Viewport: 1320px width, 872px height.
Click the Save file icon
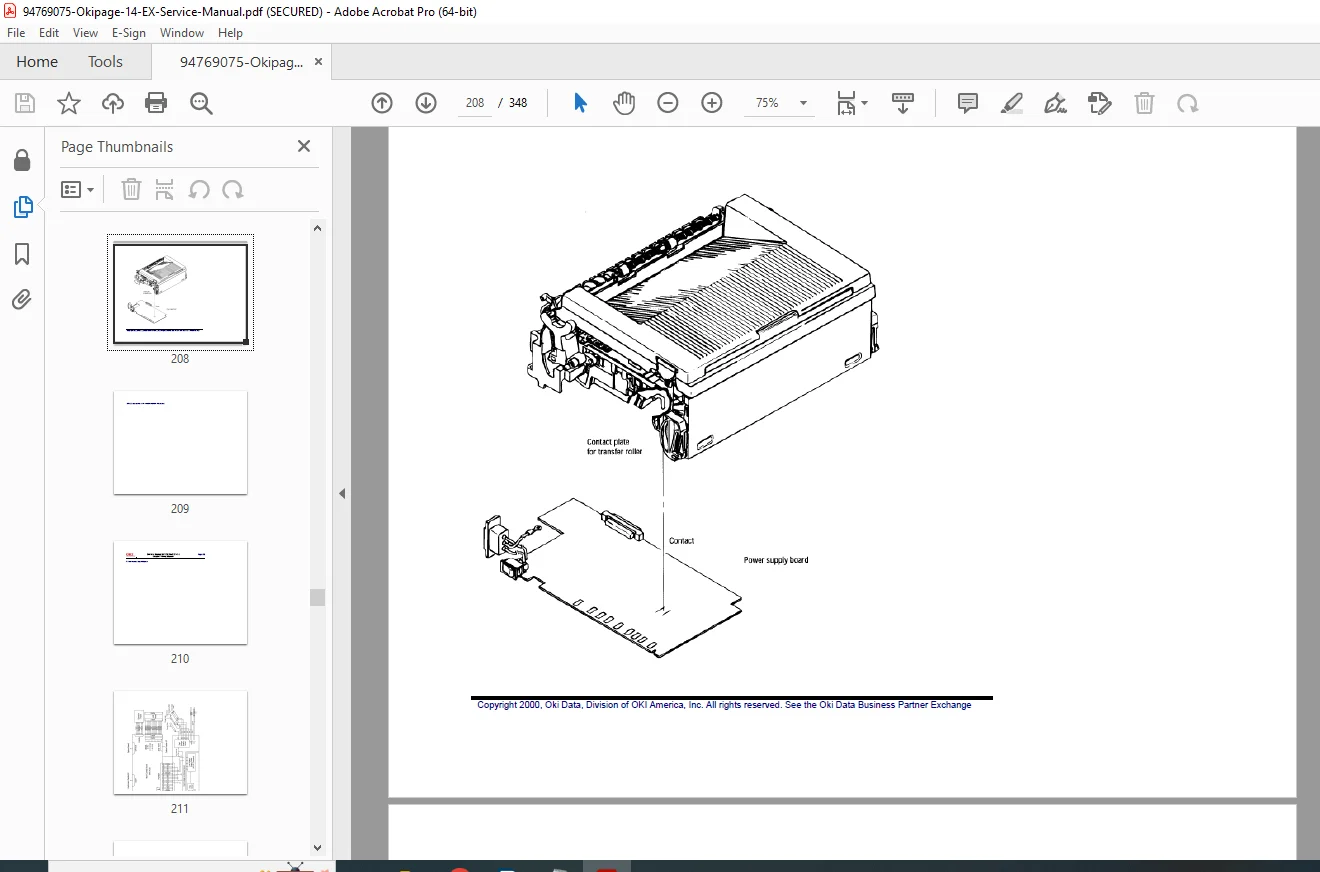(25, 103)
